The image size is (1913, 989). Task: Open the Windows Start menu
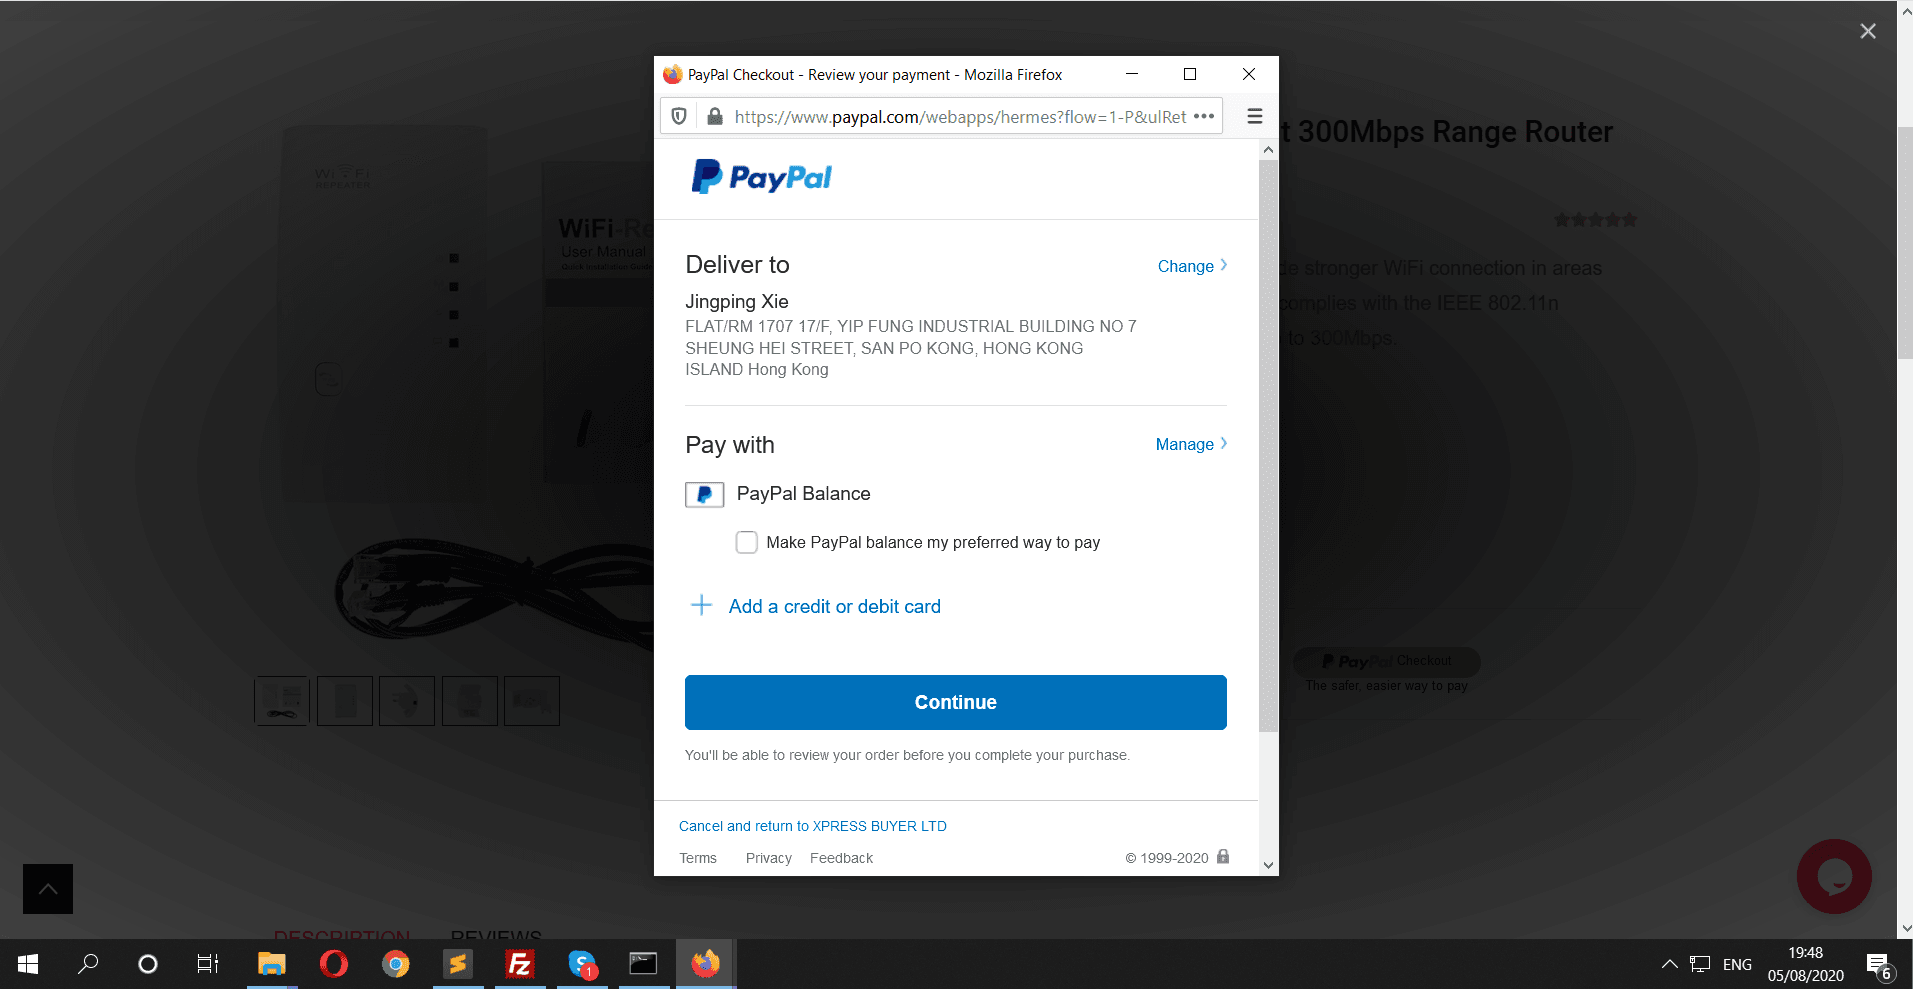[28, 964]
